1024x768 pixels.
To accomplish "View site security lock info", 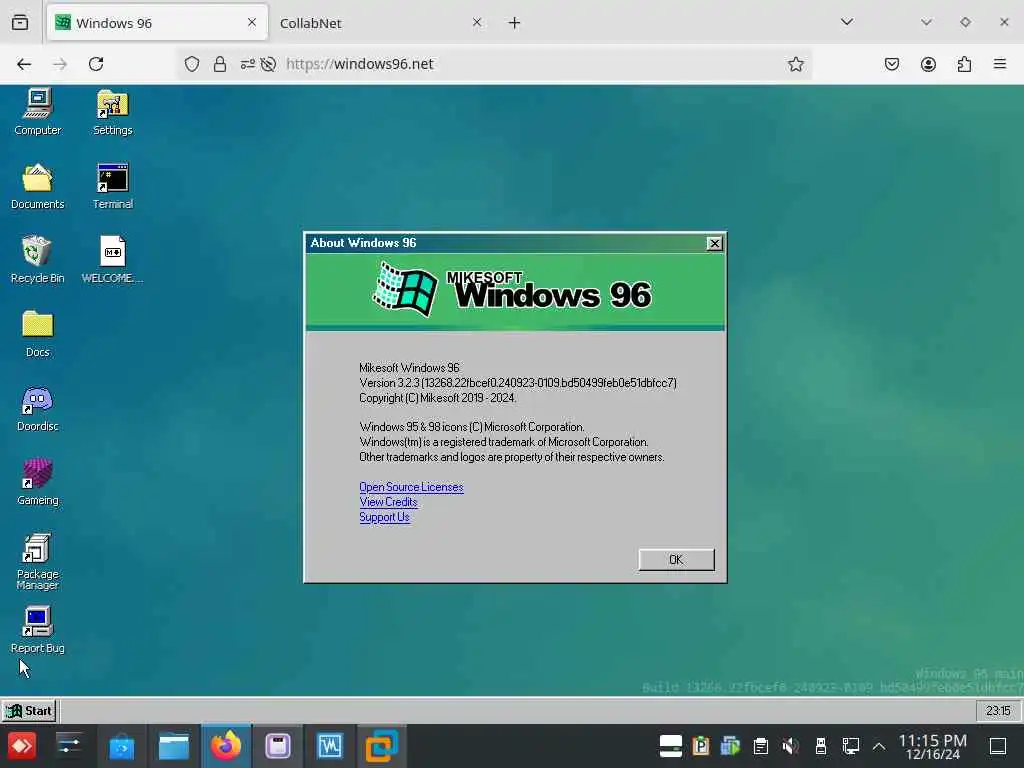I will coord(220,64).
